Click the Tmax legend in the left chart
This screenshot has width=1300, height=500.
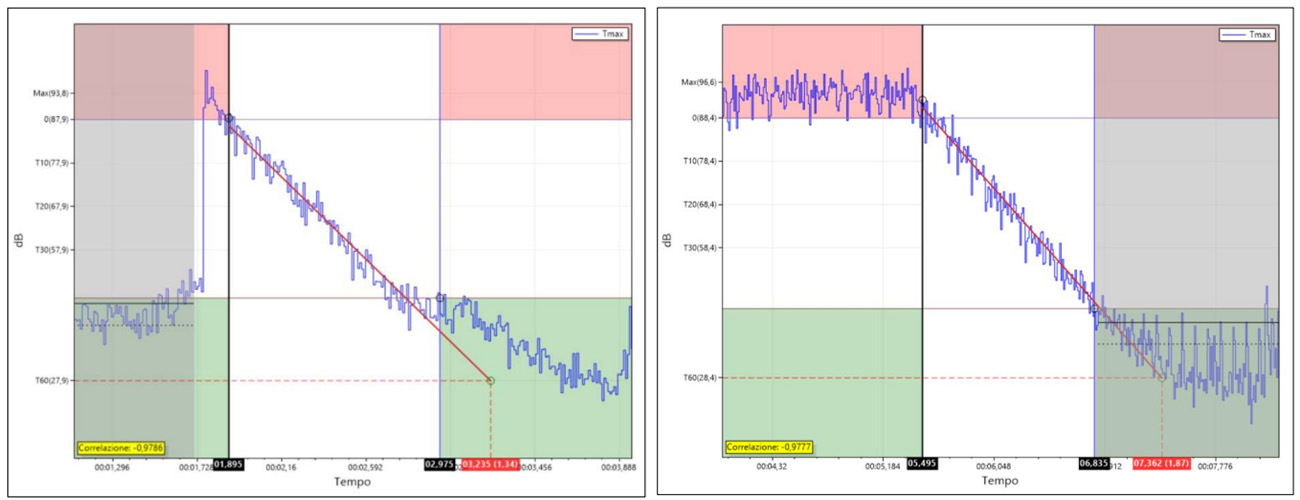(601, 33)
